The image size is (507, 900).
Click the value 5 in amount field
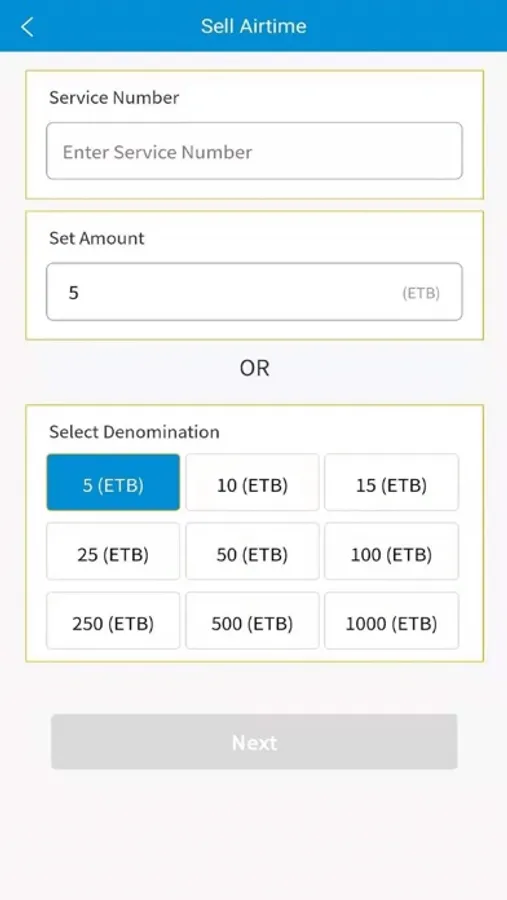73,293
